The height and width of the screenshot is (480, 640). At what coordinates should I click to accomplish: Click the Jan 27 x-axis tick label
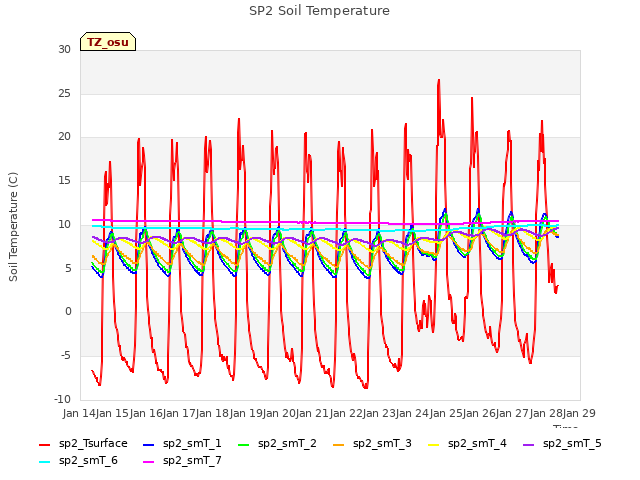pos(513,413)
